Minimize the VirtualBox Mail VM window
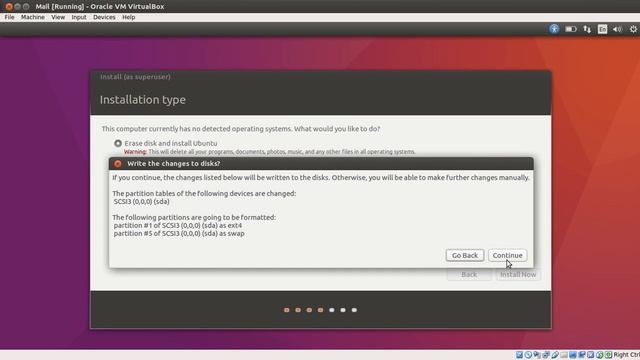The height and width of the screenshot is (360, 640). tap(18, 7)
